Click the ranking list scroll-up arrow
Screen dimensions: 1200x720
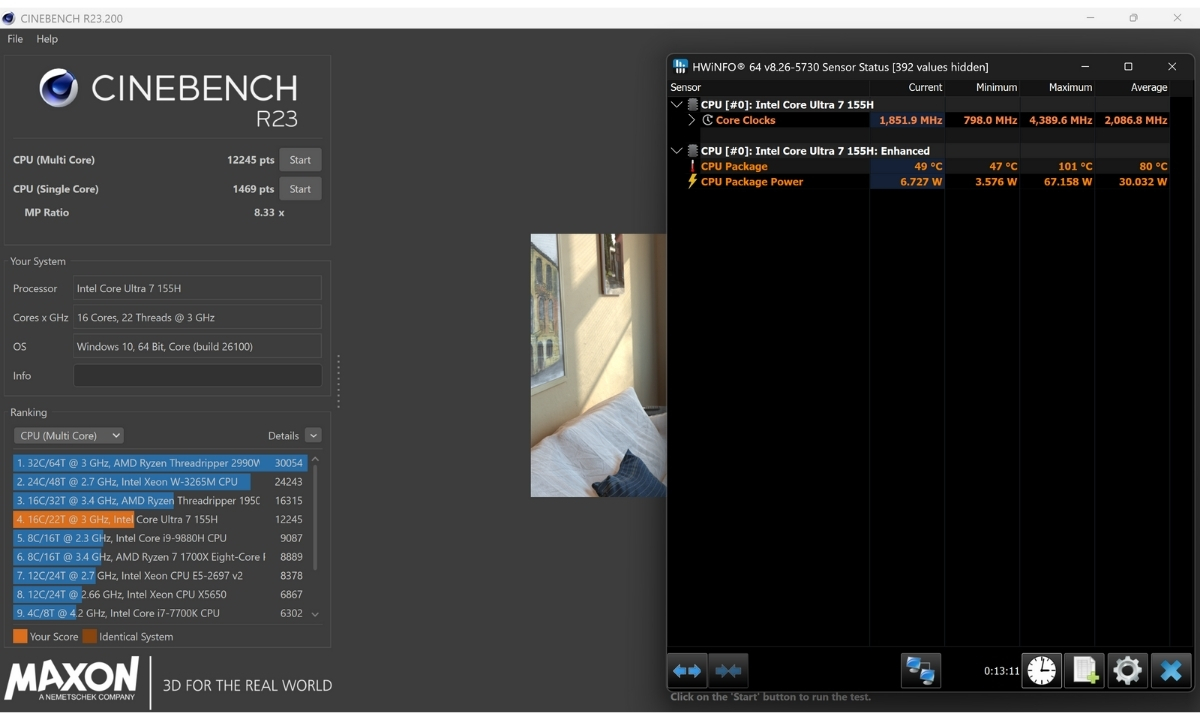tap(315, 460)
